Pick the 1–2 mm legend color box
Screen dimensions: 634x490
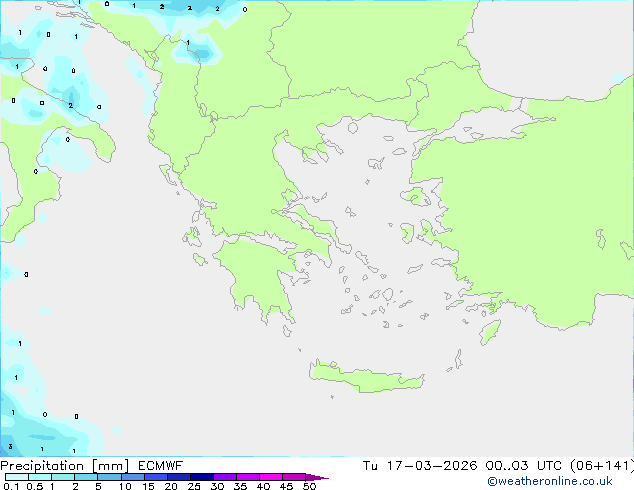[63, 477]
